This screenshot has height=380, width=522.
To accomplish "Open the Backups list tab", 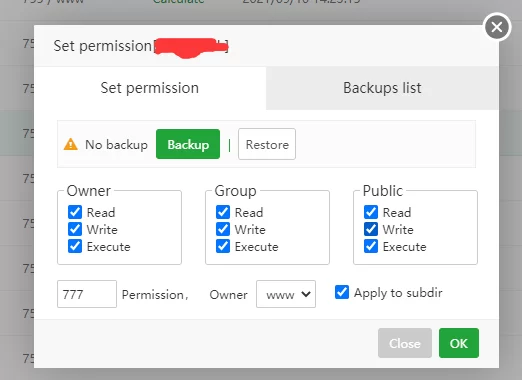I will coord(382,88).
